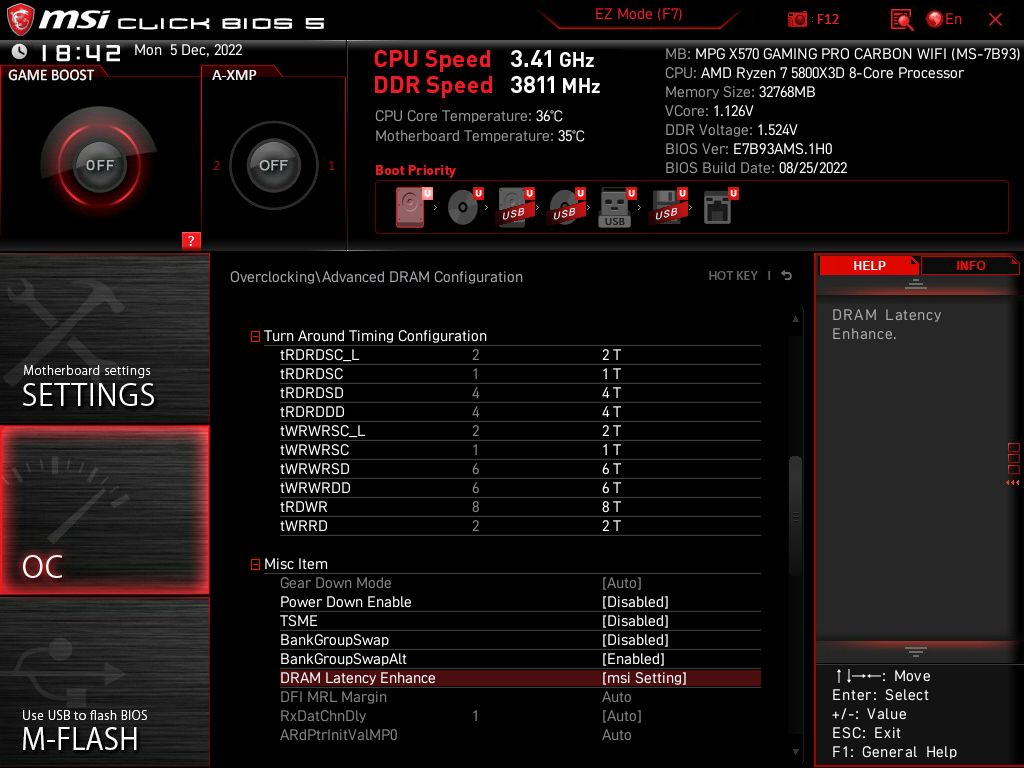Screen dimensions: 1024x768
Task: Select the DFI MRL Margin row
Action: (520, 697)
